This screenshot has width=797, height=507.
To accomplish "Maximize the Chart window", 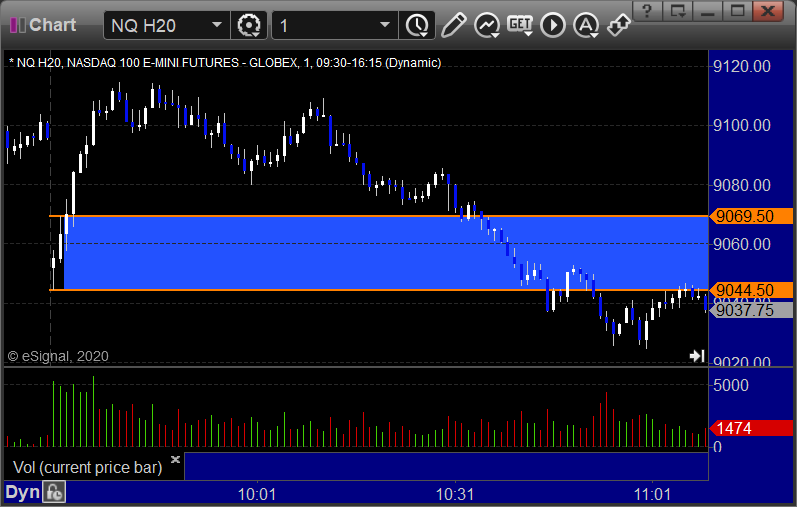I will [x=738, y=10].
